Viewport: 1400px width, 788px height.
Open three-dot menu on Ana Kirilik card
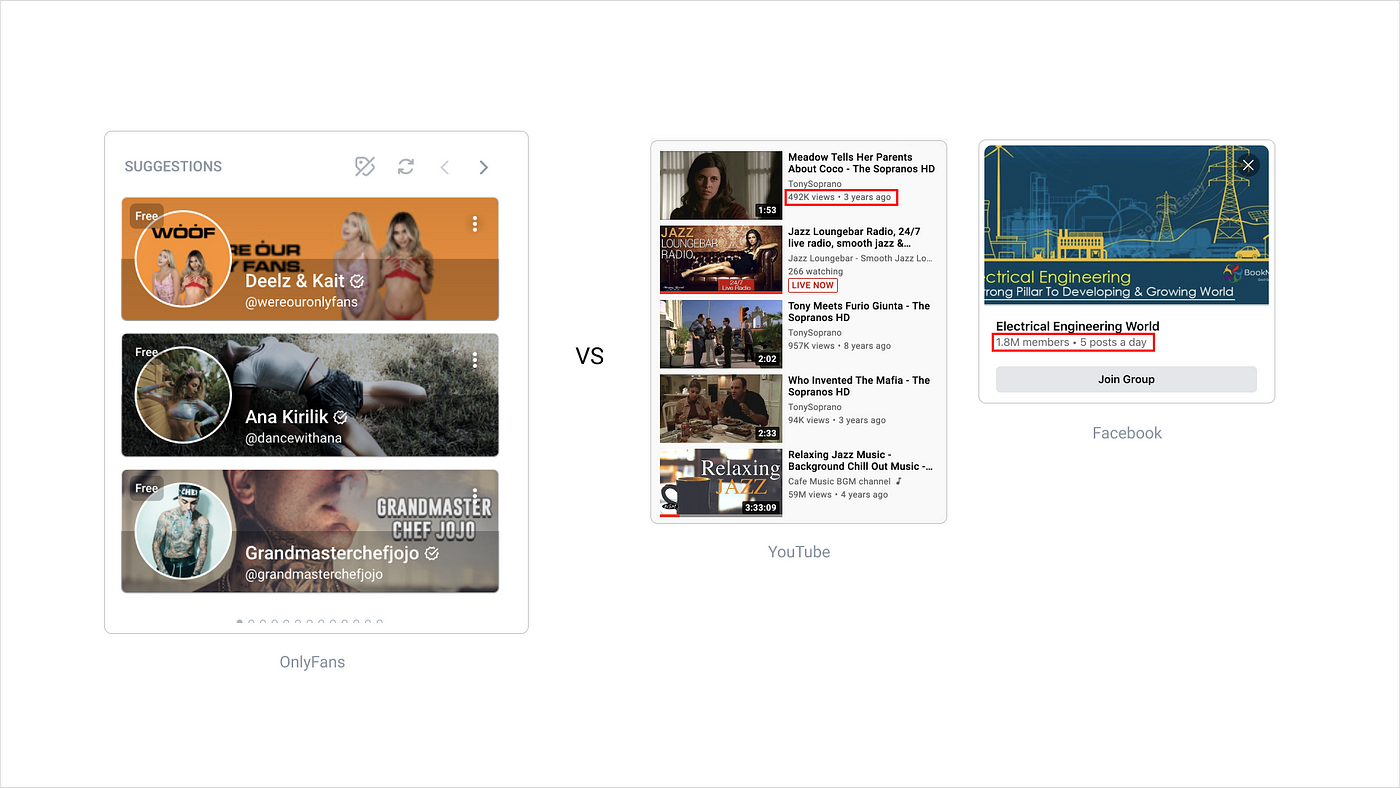pyautogui.click(x=475, y=360)
